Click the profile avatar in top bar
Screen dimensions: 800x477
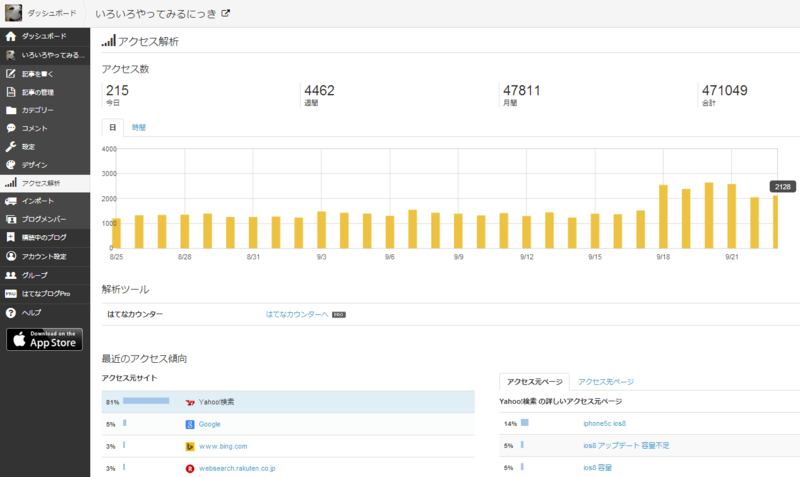click(13, 13)
